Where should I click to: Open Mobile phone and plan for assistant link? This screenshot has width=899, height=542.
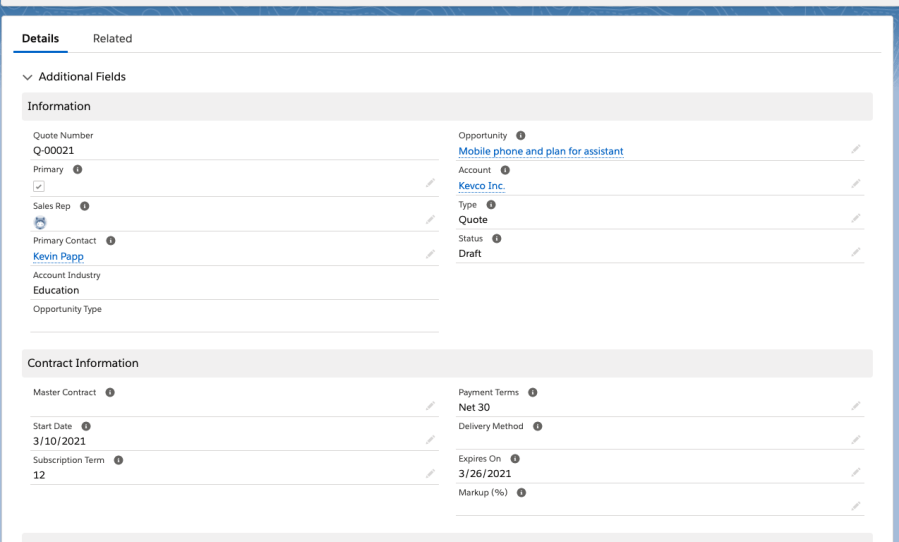[540, 151]
